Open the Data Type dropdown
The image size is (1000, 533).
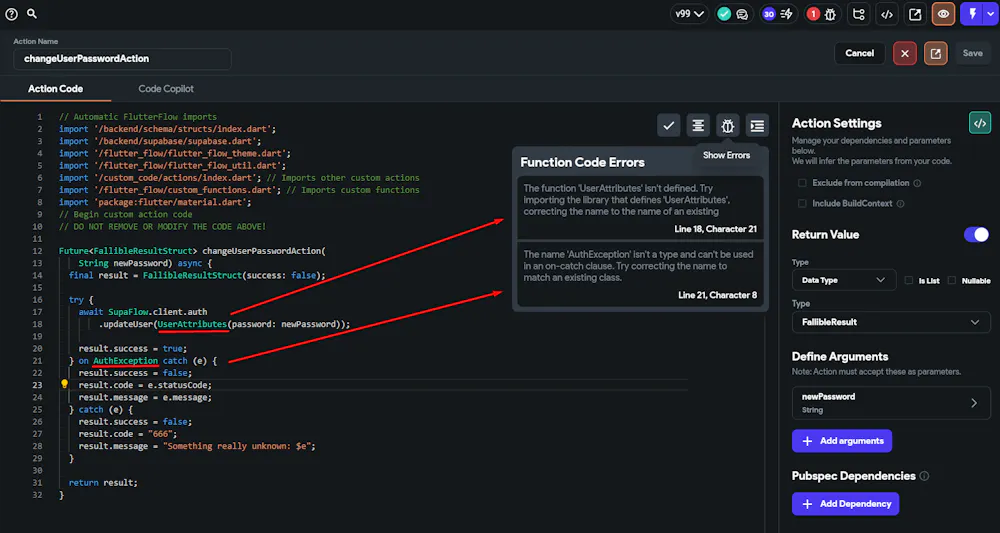coord(843,280)
